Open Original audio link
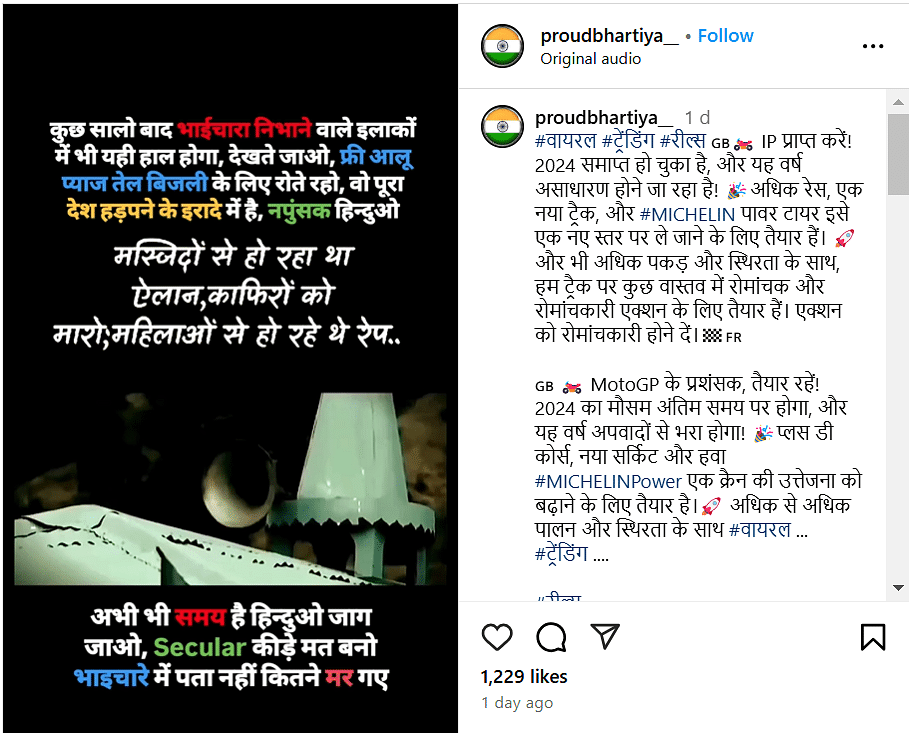This screenshot has width=909, height=733. click(x=590, y=59)
